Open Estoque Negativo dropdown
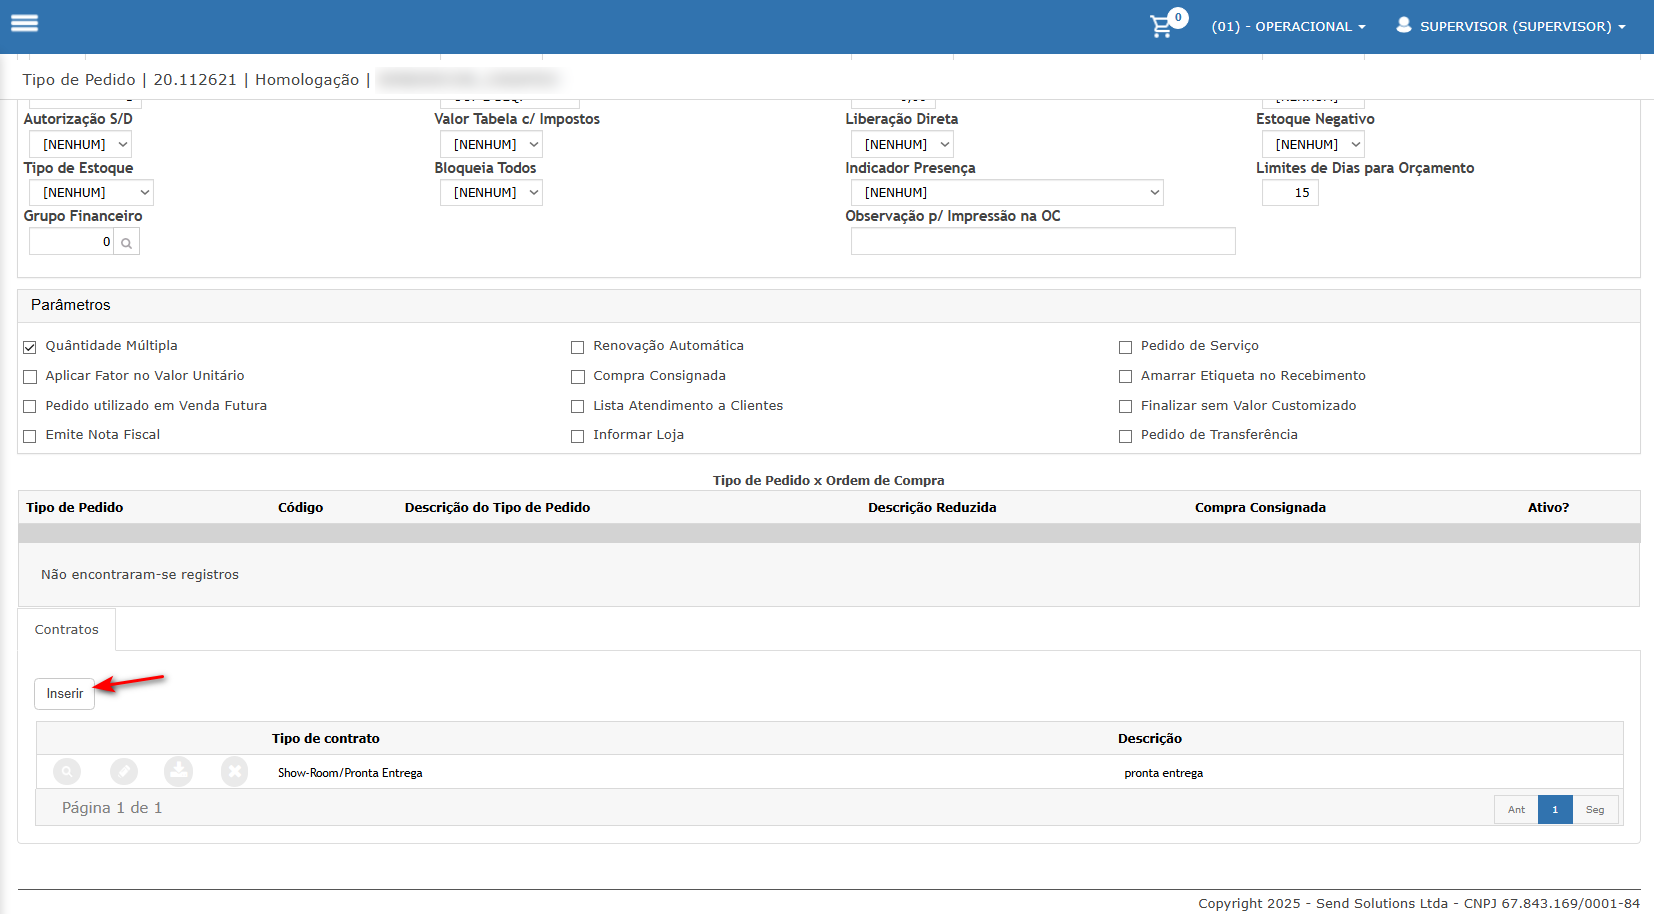The width and height of the screenshot is (1654, 914). [1313, 145]
